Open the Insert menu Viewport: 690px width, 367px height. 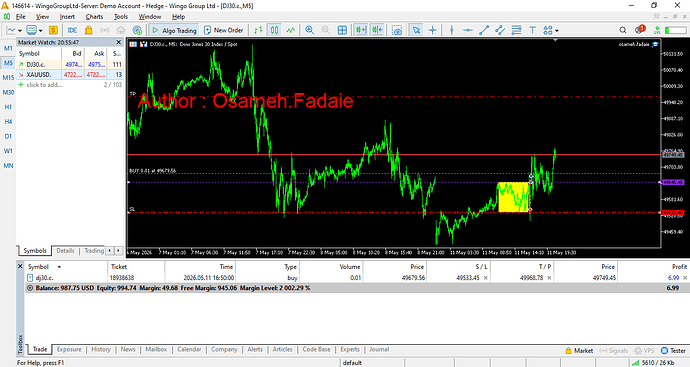coord(67,17)
